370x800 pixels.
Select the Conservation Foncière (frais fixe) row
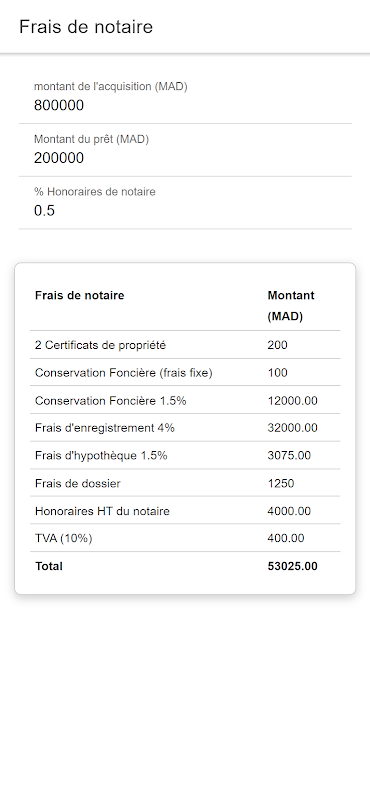click(x=185, y=372)
